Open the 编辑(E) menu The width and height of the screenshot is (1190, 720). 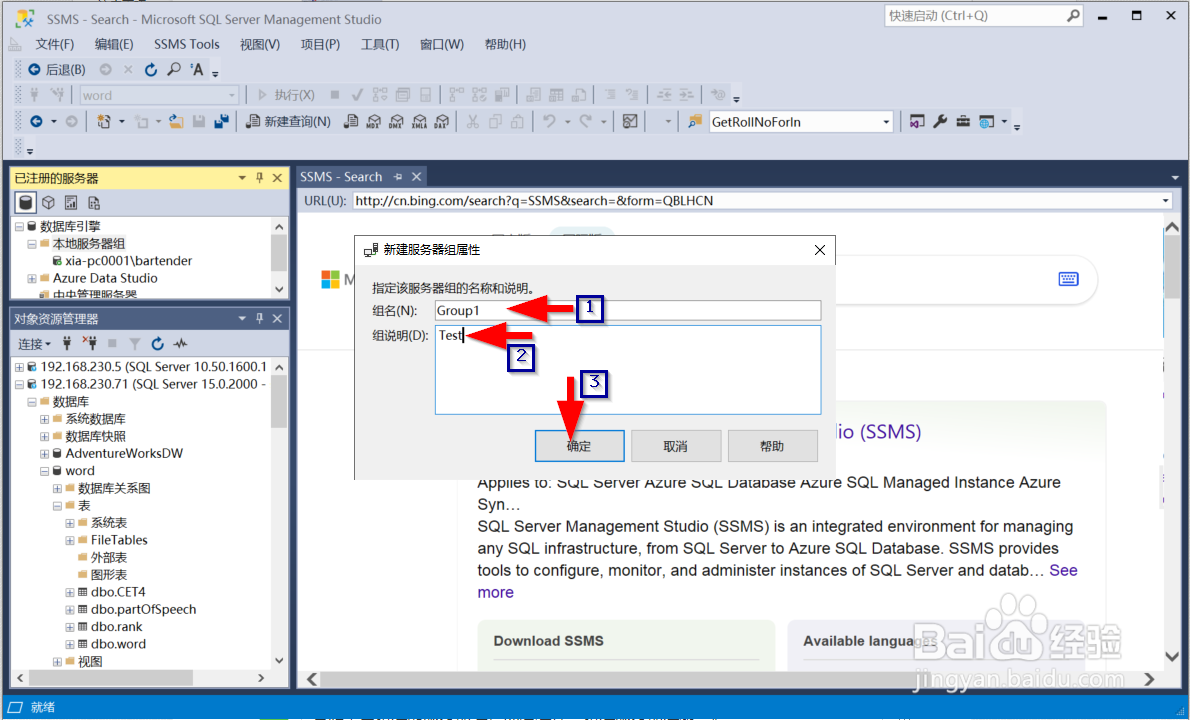pyautogui.click(x=114, y=44)
